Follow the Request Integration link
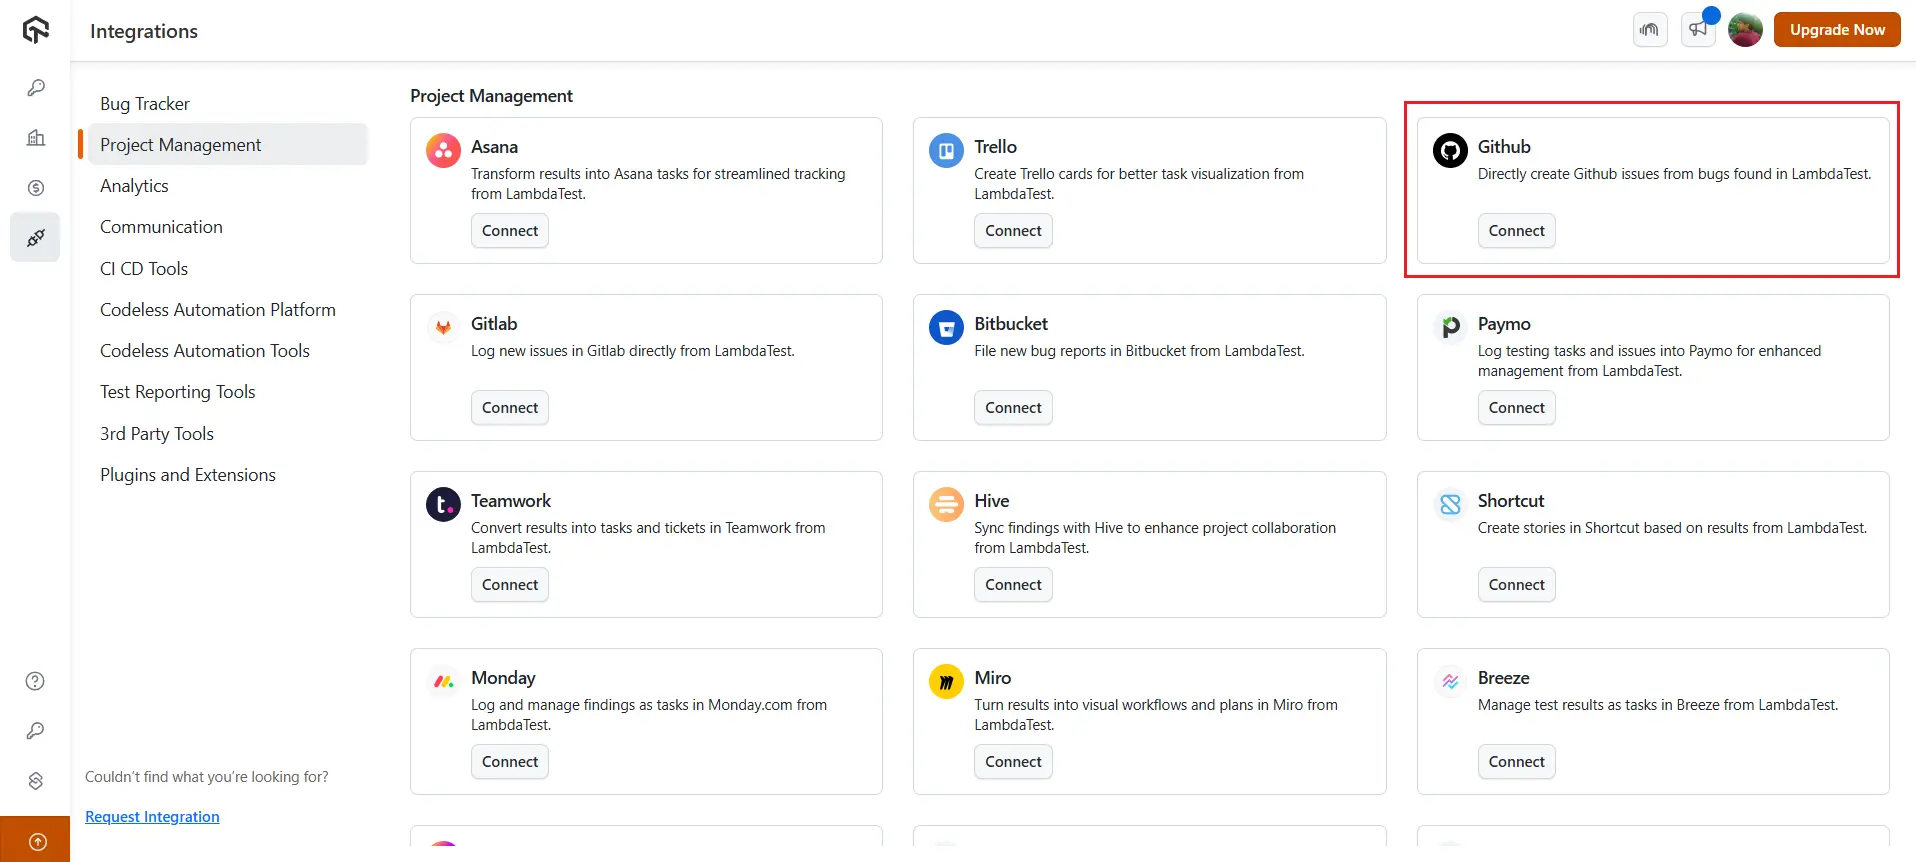This screenshot has width=1916, height=862. pyautogui.click(x=152, y=817)
